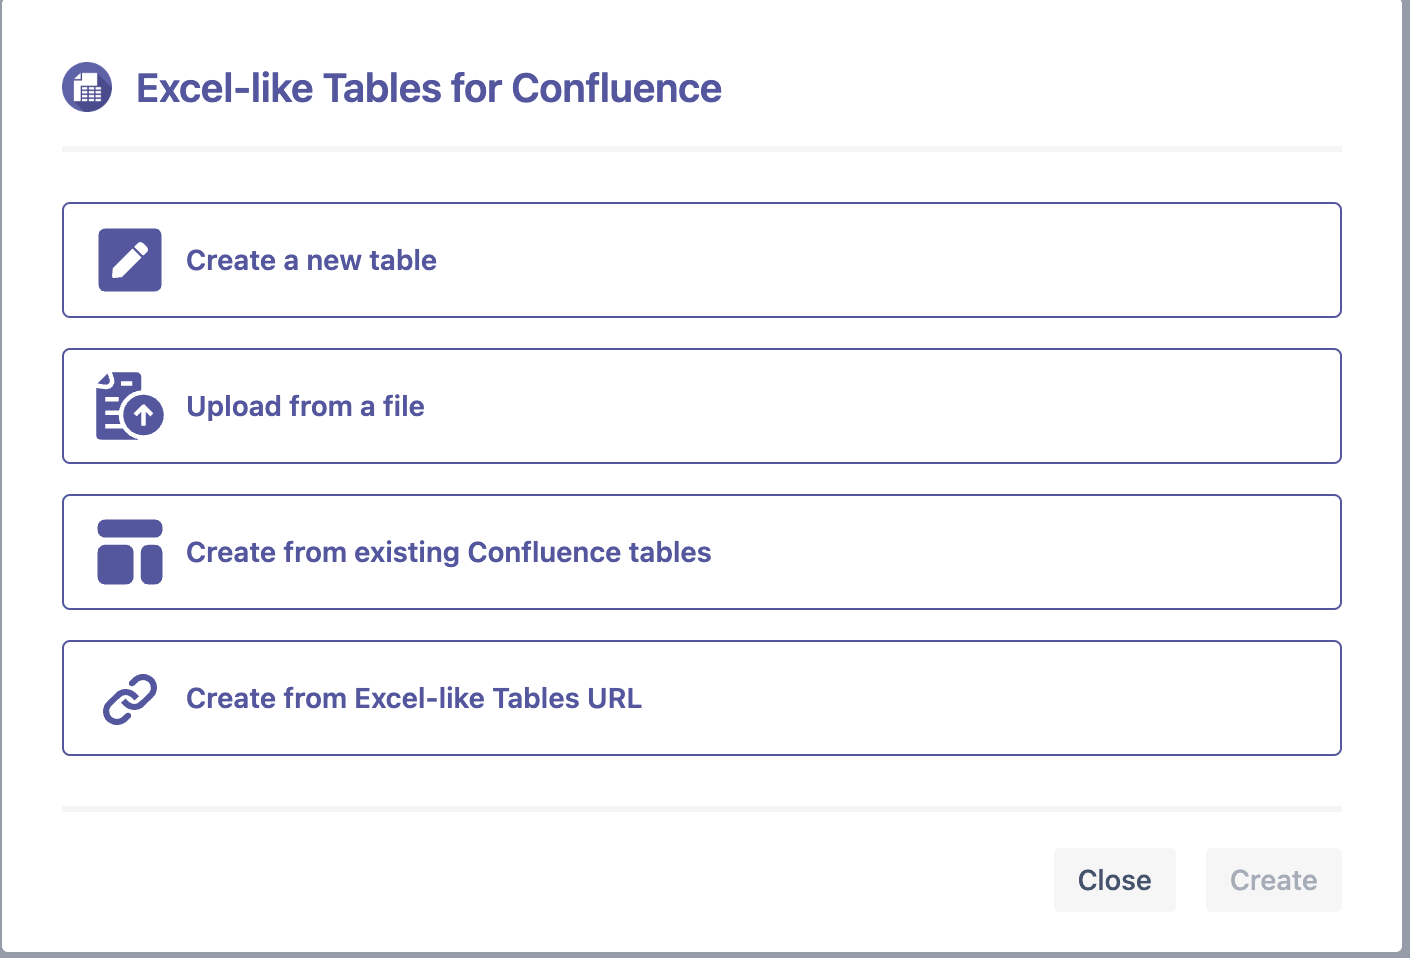1410x958 pixels.
Task: Click the Confluence table layout icon
Action: pos(130,552)
